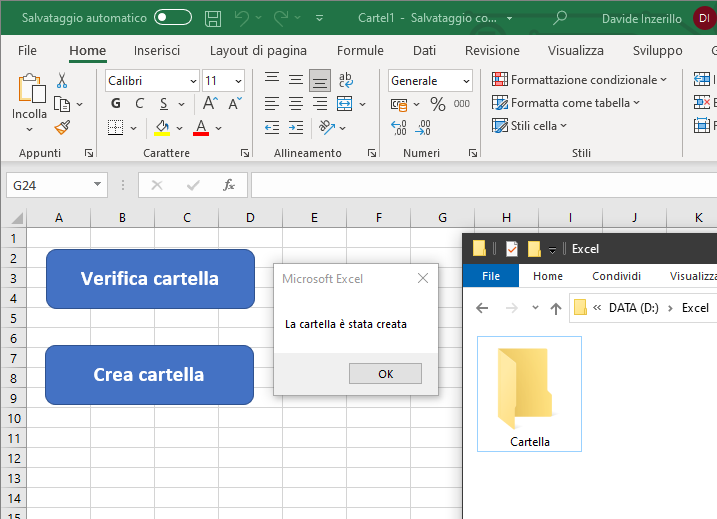Click the Verifica cartella button

pyautogui.click(x=150, y=279)
